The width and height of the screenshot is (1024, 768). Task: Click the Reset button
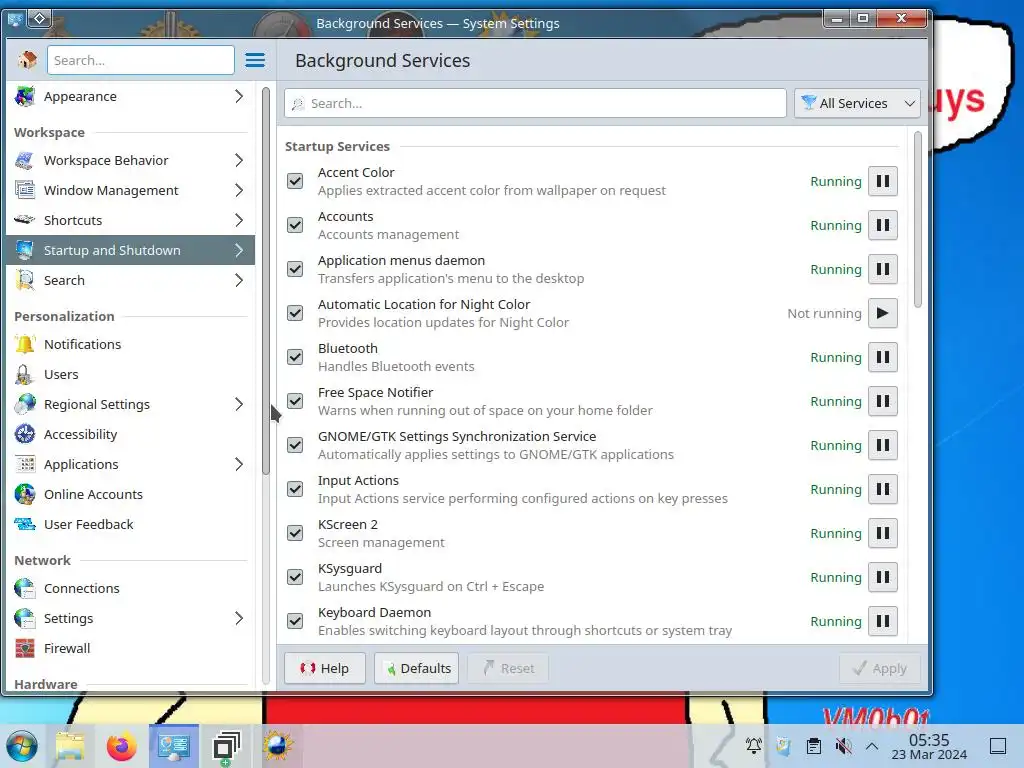click(508, 668)
